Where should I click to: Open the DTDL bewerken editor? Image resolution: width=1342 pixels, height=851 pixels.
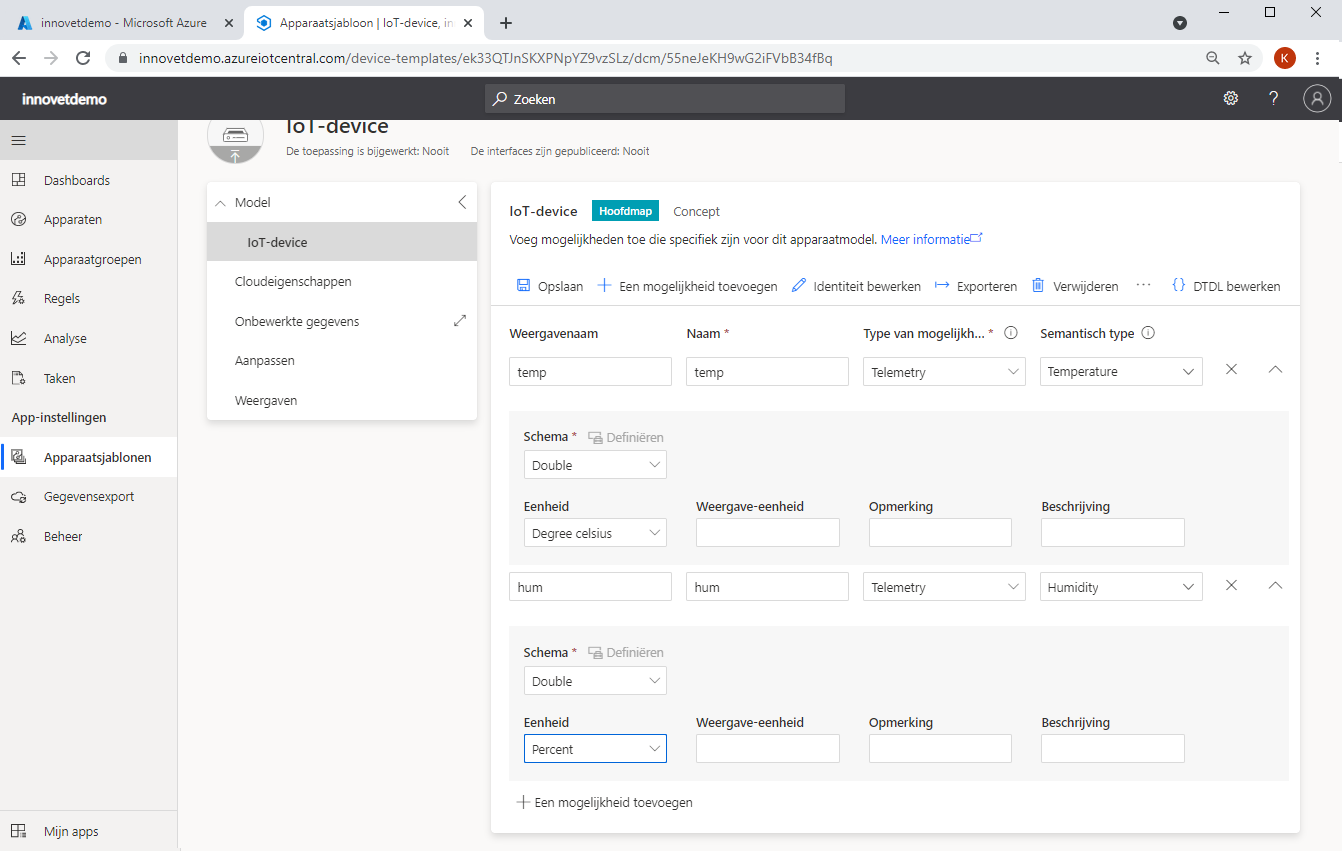(x=1225, y=286)
